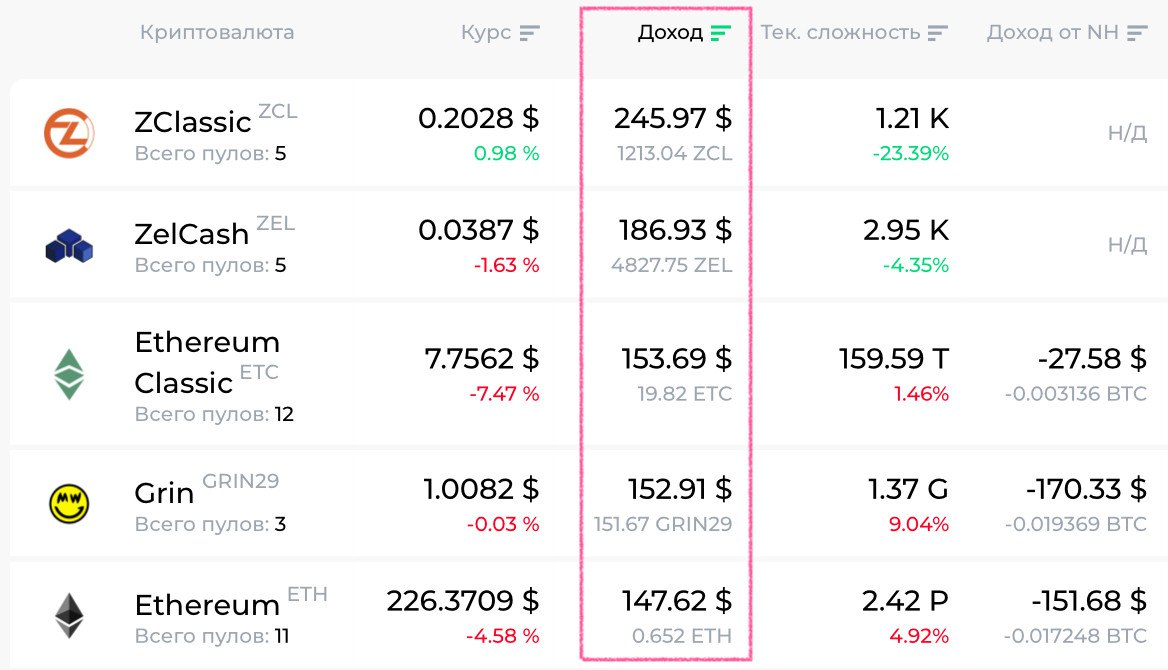Screen dimensions: 1168x670
Task: Open the Grin coin name link
Action: [x=164, y=493]
